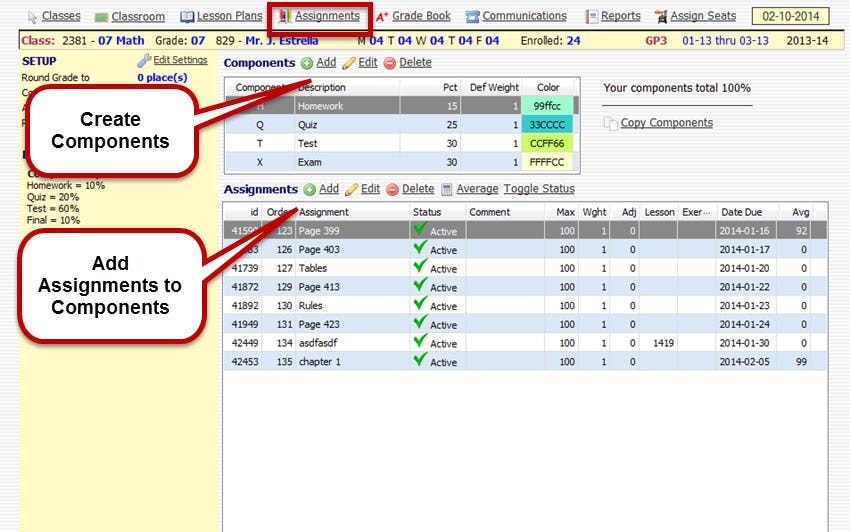Viewport: 850px width, 532px height.
Task: Click the 1419 lesson cell
Action: 664,343
